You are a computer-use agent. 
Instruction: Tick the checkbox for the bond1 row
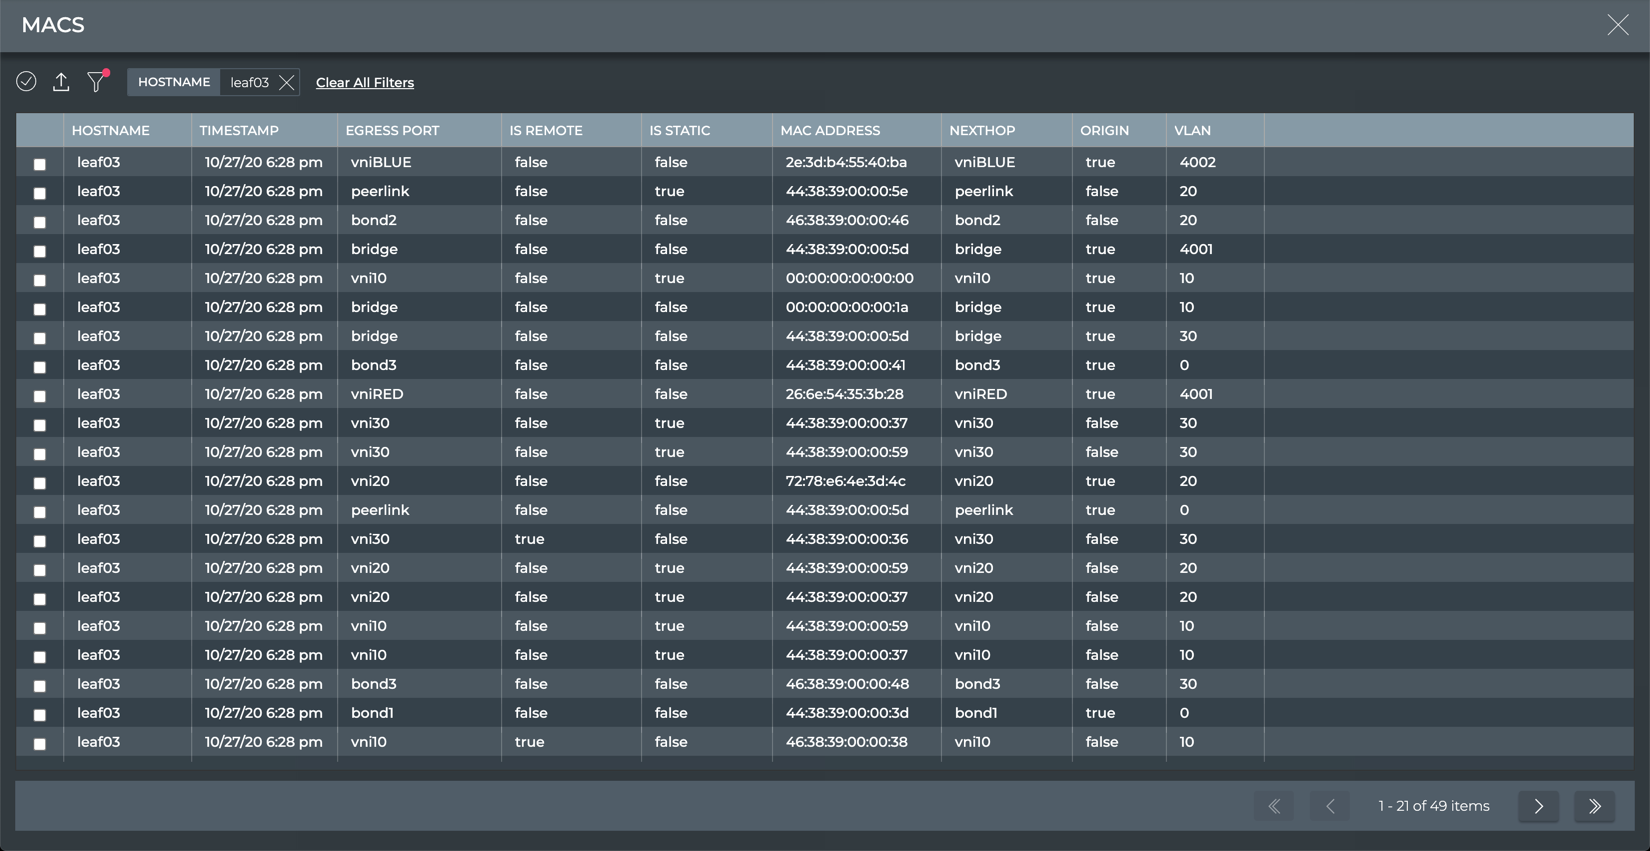coord(40,715)
